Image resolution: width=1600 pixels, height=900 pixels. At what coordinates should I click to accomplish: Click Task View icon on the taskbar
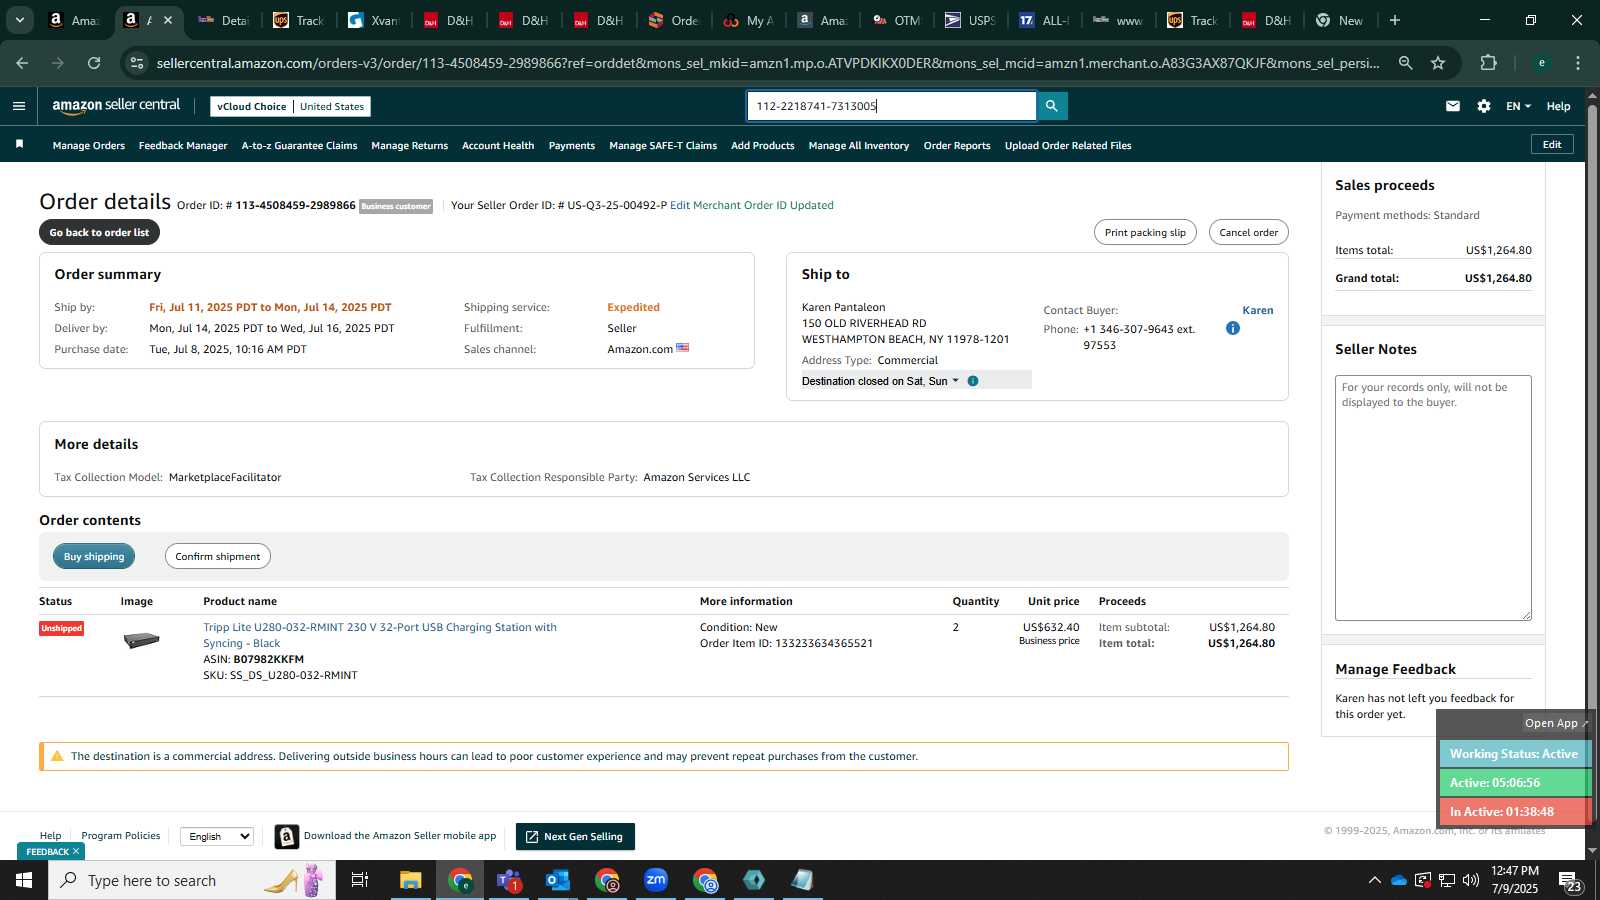360,880
